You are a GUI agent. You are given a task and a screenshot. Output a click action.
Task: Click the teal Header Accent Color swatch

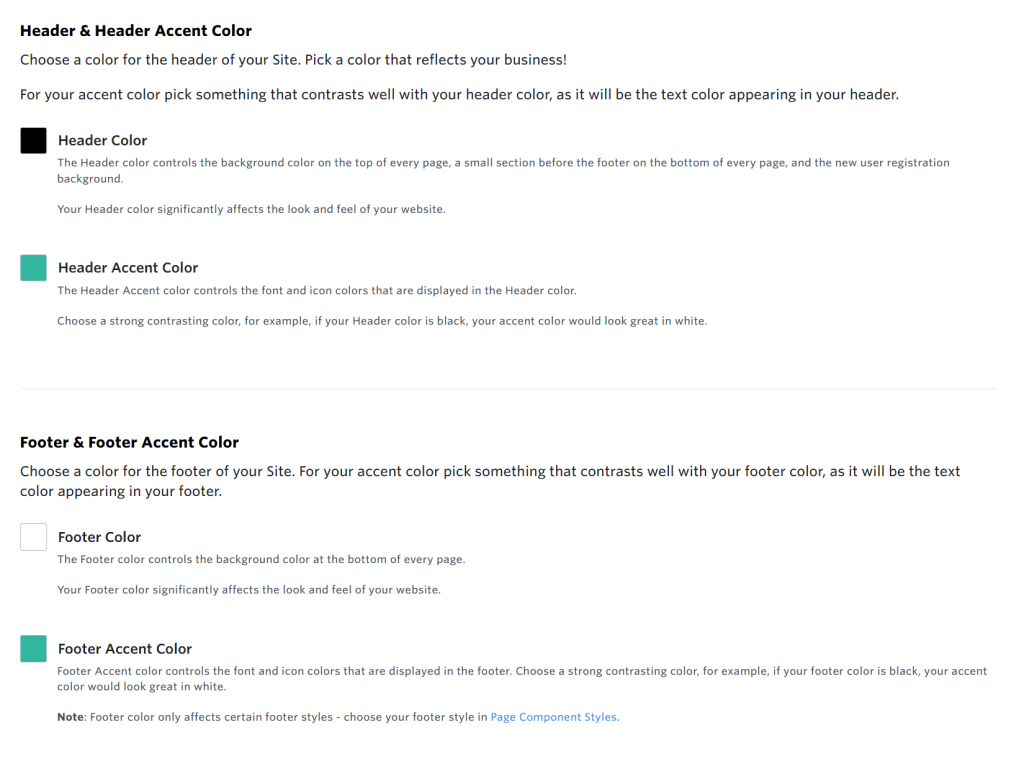[33, 267]
